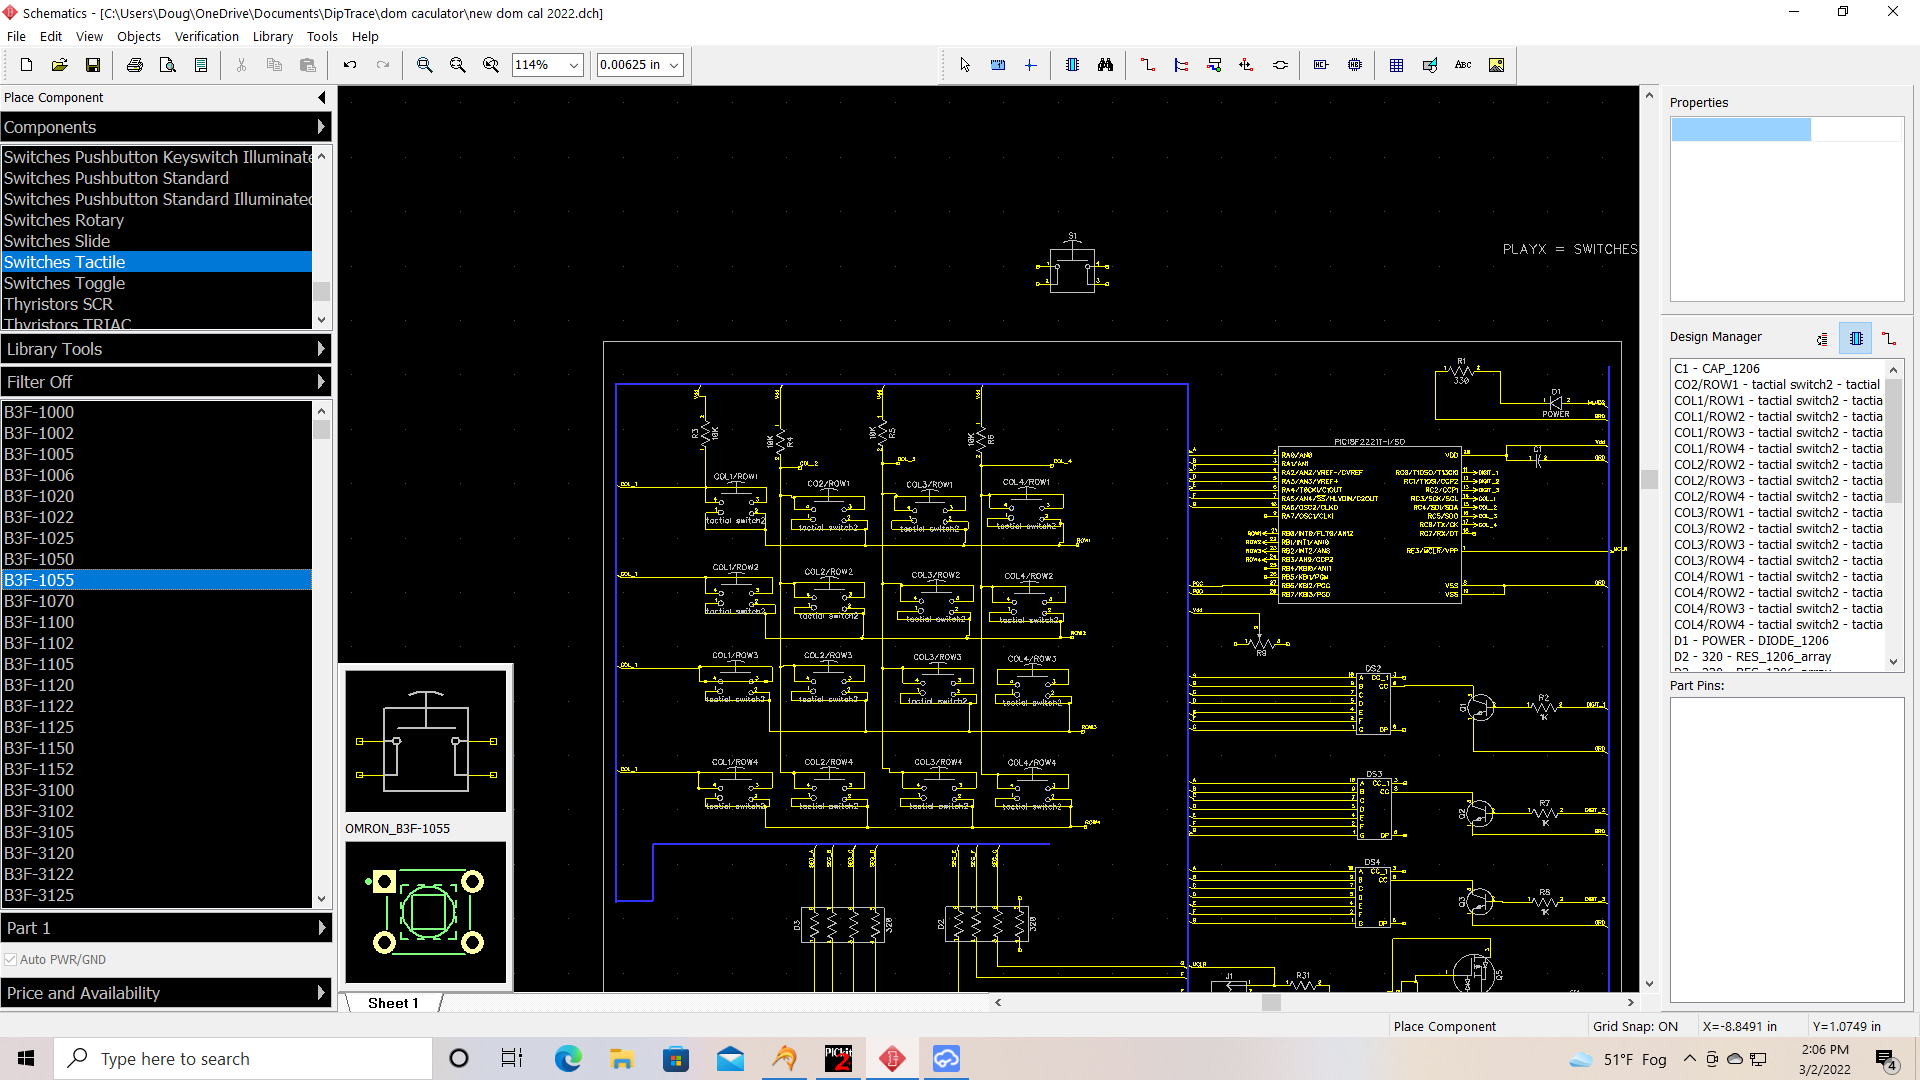Click the hierarchy block HB icon
The width and height of the screenshot is (1920, 1080).
coord(1355,65)
